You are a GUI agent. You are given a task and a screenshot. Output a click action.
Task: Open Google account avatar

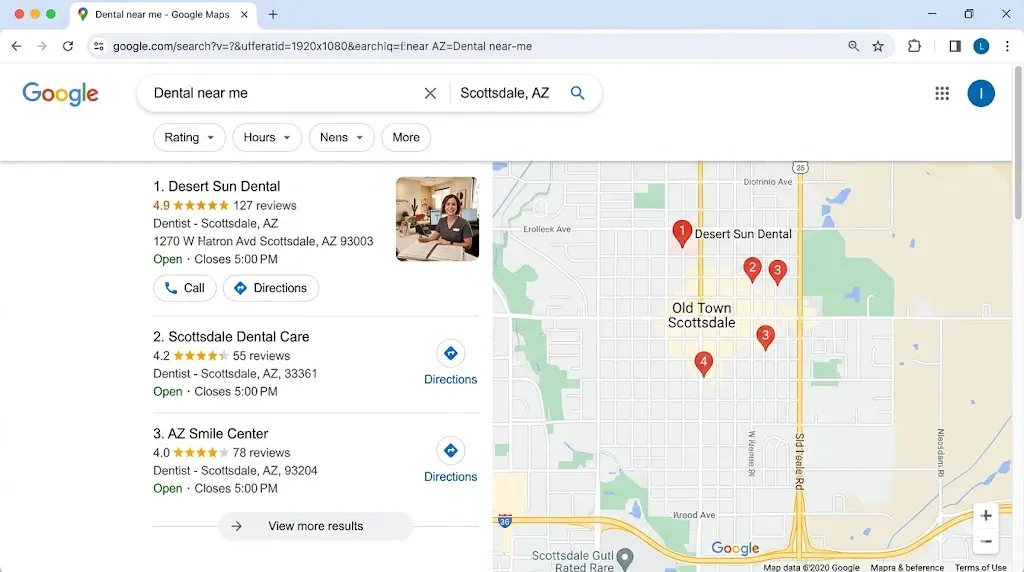point(981,93)
